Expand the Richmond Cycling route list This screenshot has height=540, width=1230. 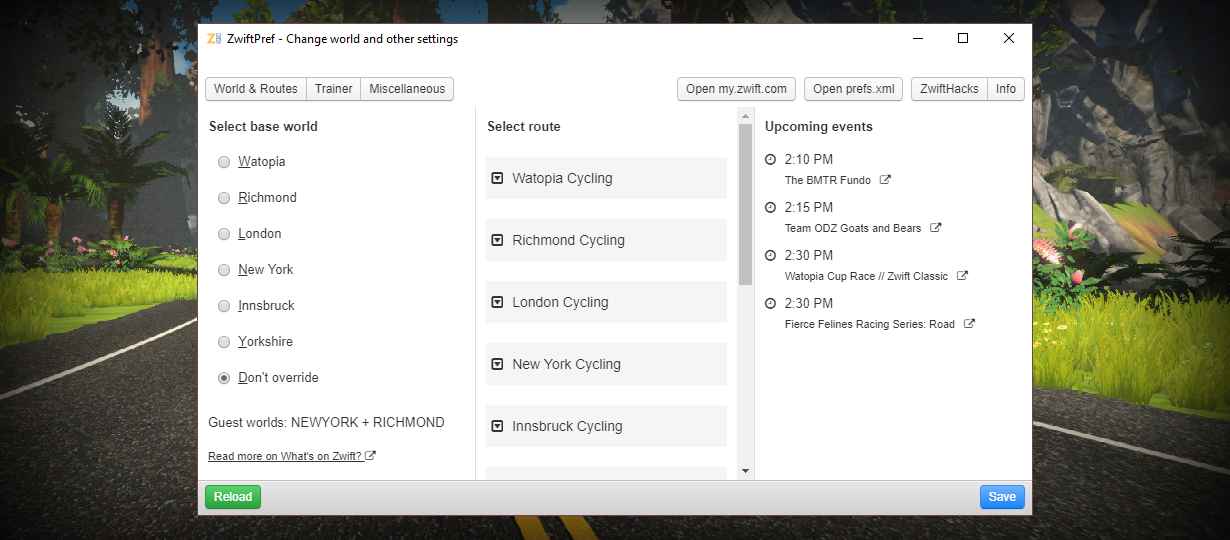[606, 240]
